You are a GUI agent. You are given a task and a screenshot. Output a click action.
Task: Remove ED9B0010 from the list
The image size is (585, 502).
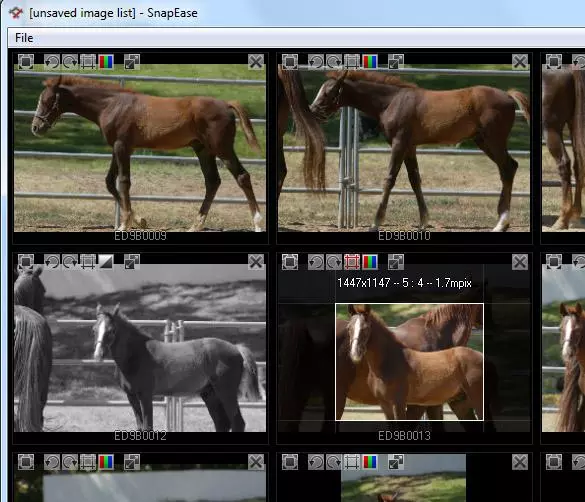click(x=520, y=62)
